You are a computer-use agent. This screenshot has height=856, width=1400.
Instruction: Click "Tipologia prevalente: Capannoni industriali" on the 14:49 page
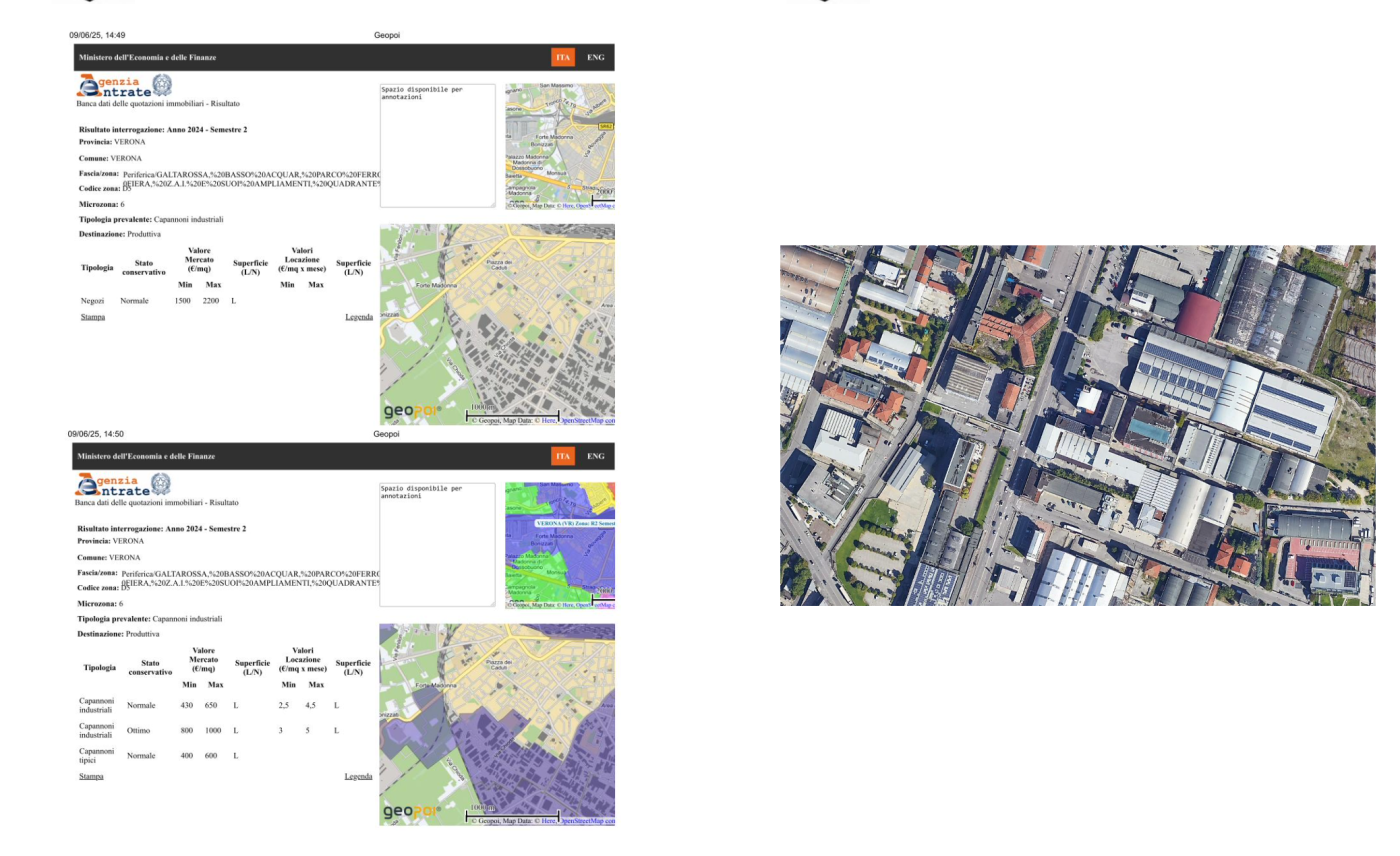tap(151, 219)
